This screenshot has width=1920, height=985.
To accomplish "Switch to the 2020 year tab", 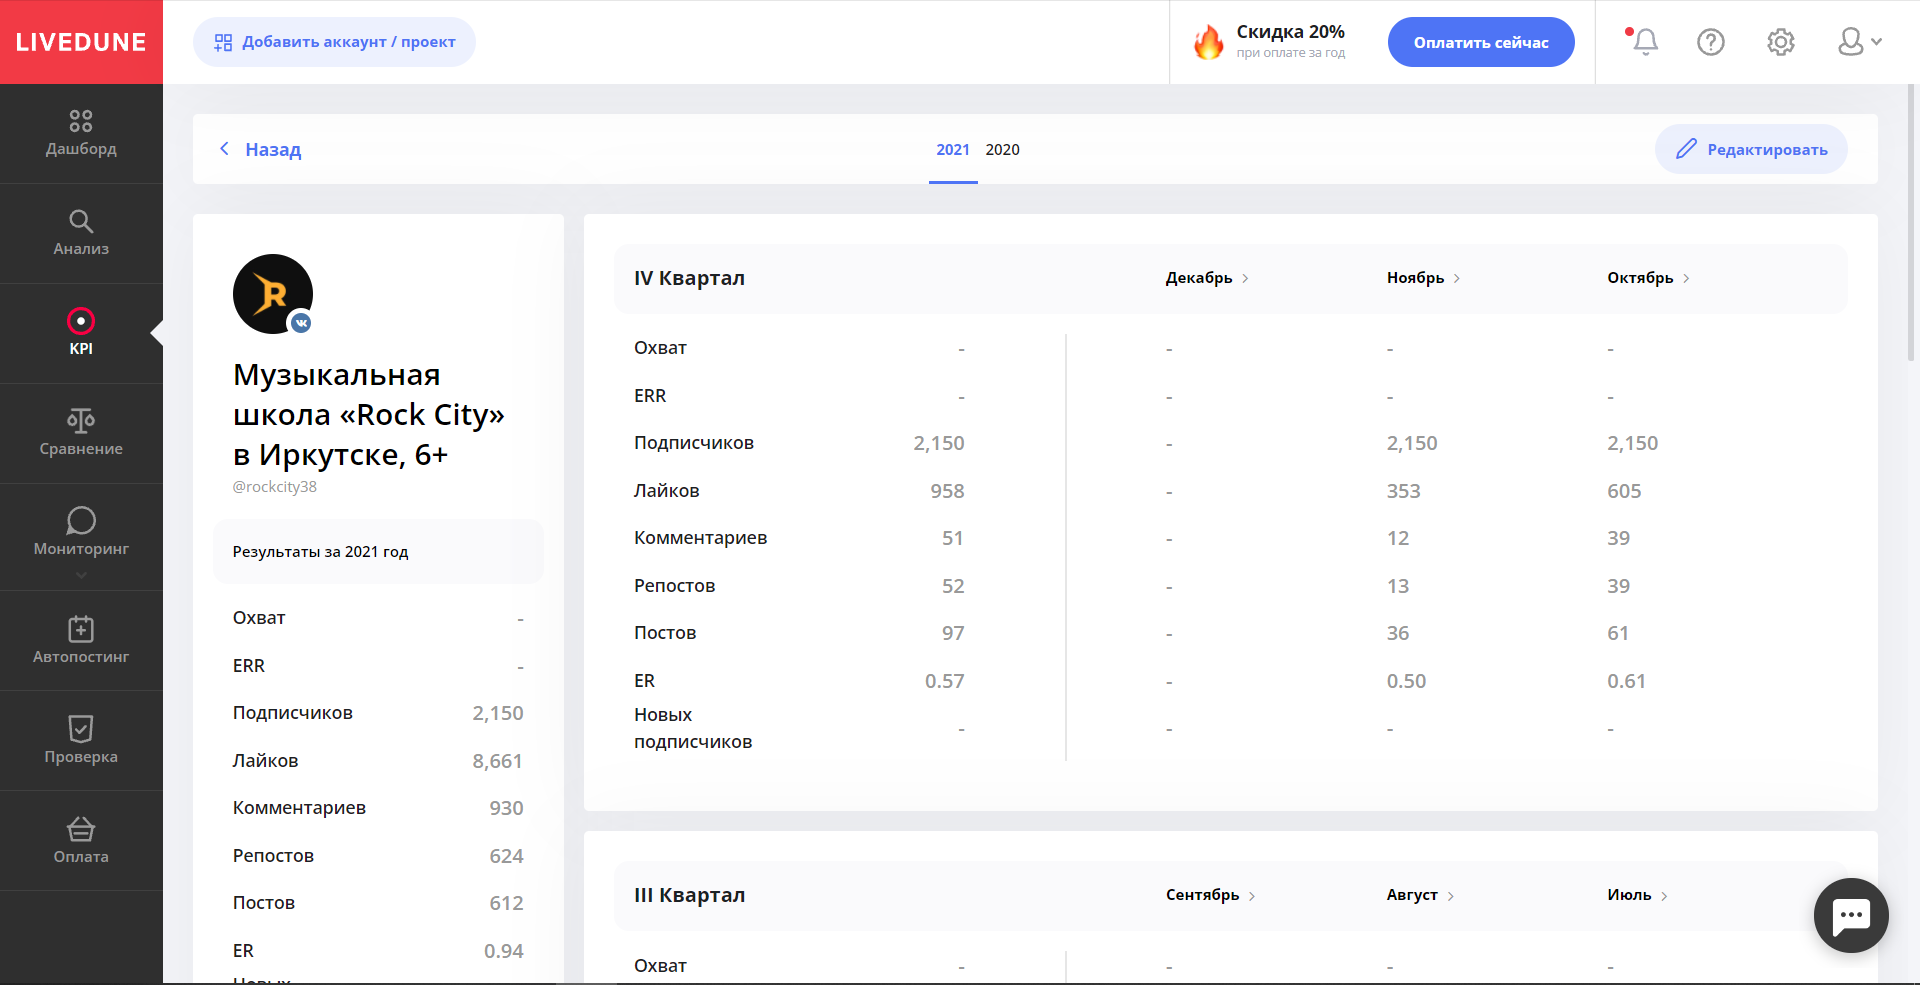I will click(1002, 149).
